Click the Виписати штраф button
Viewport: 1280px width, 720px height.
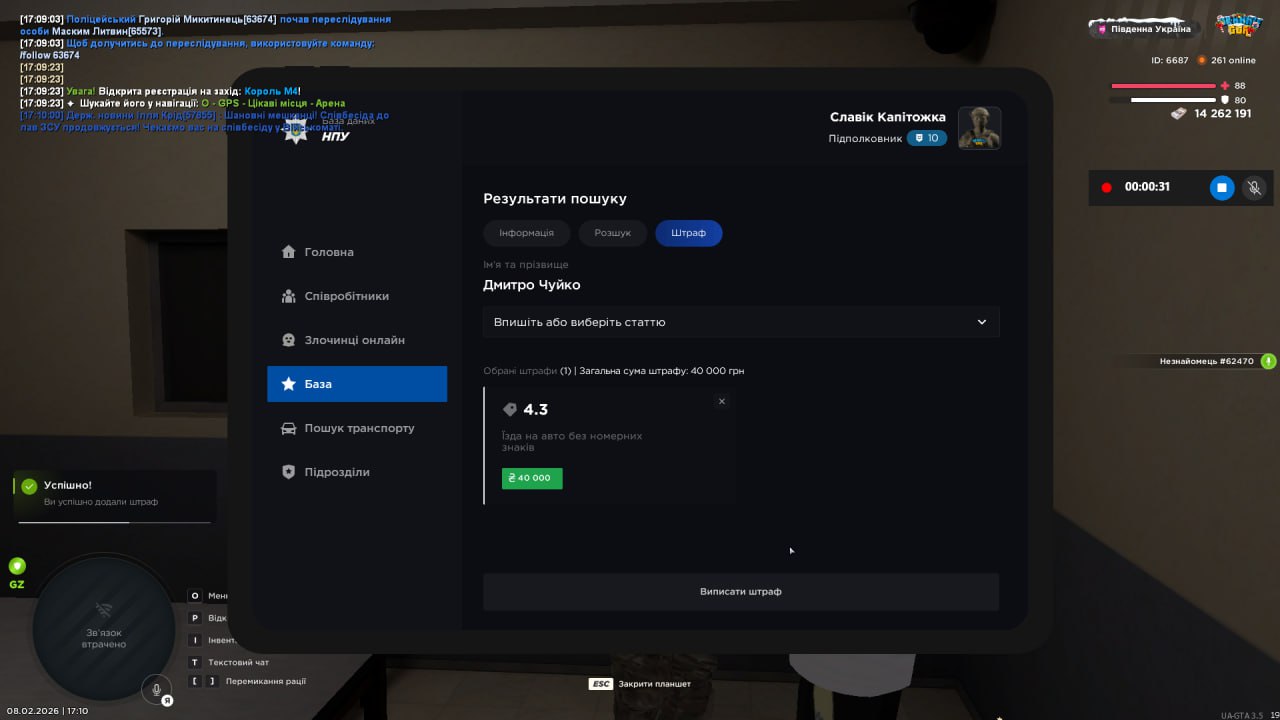click(741, 591)
